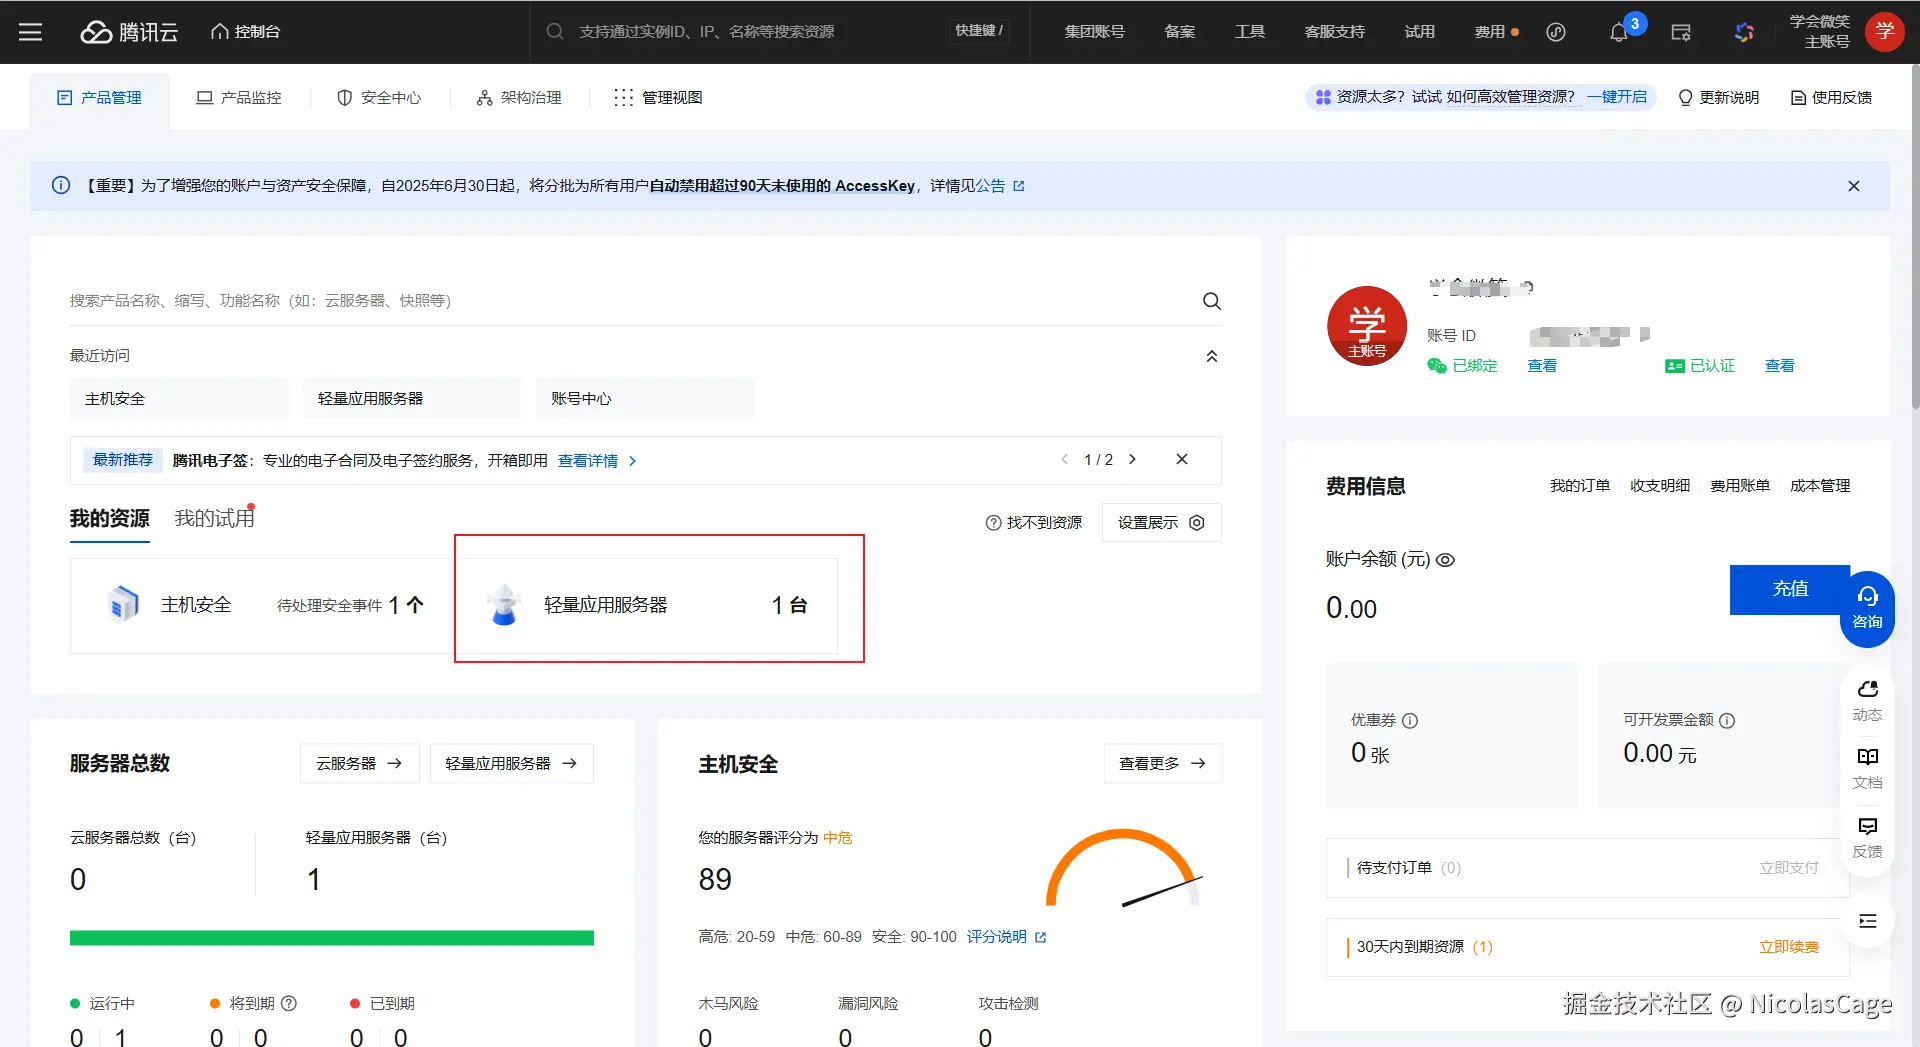Open the hamburger navigation menu

point(31,32)
